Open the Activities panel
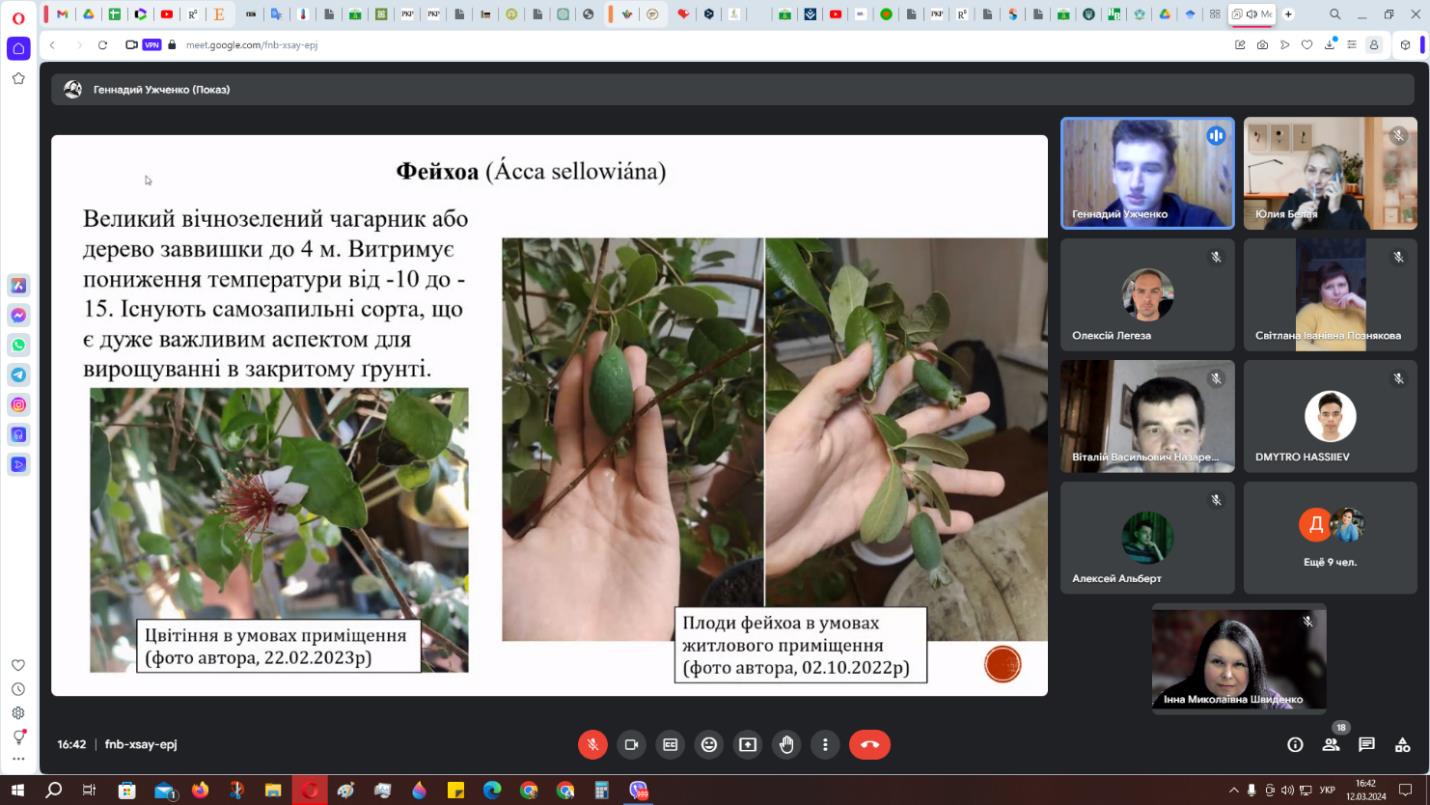Image resolution: width=1430 pixels, height=805 pixels. pyautogui.click(x=1402, y=744)
